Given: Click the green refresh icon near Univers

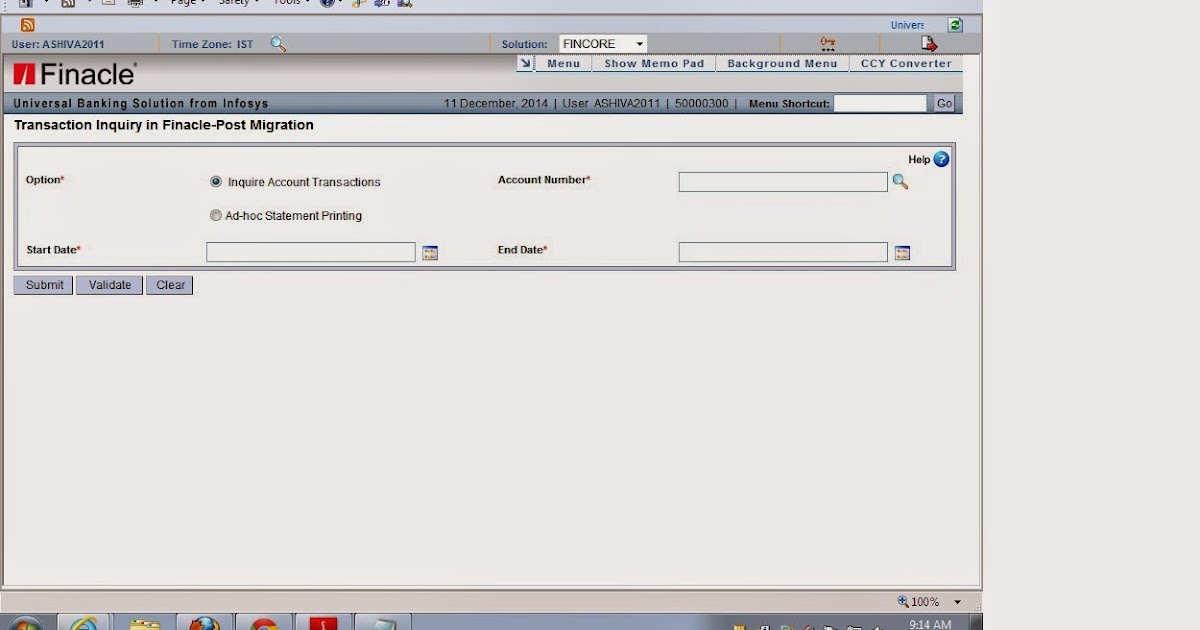Looking at the screenshot, I should point(955,25).
